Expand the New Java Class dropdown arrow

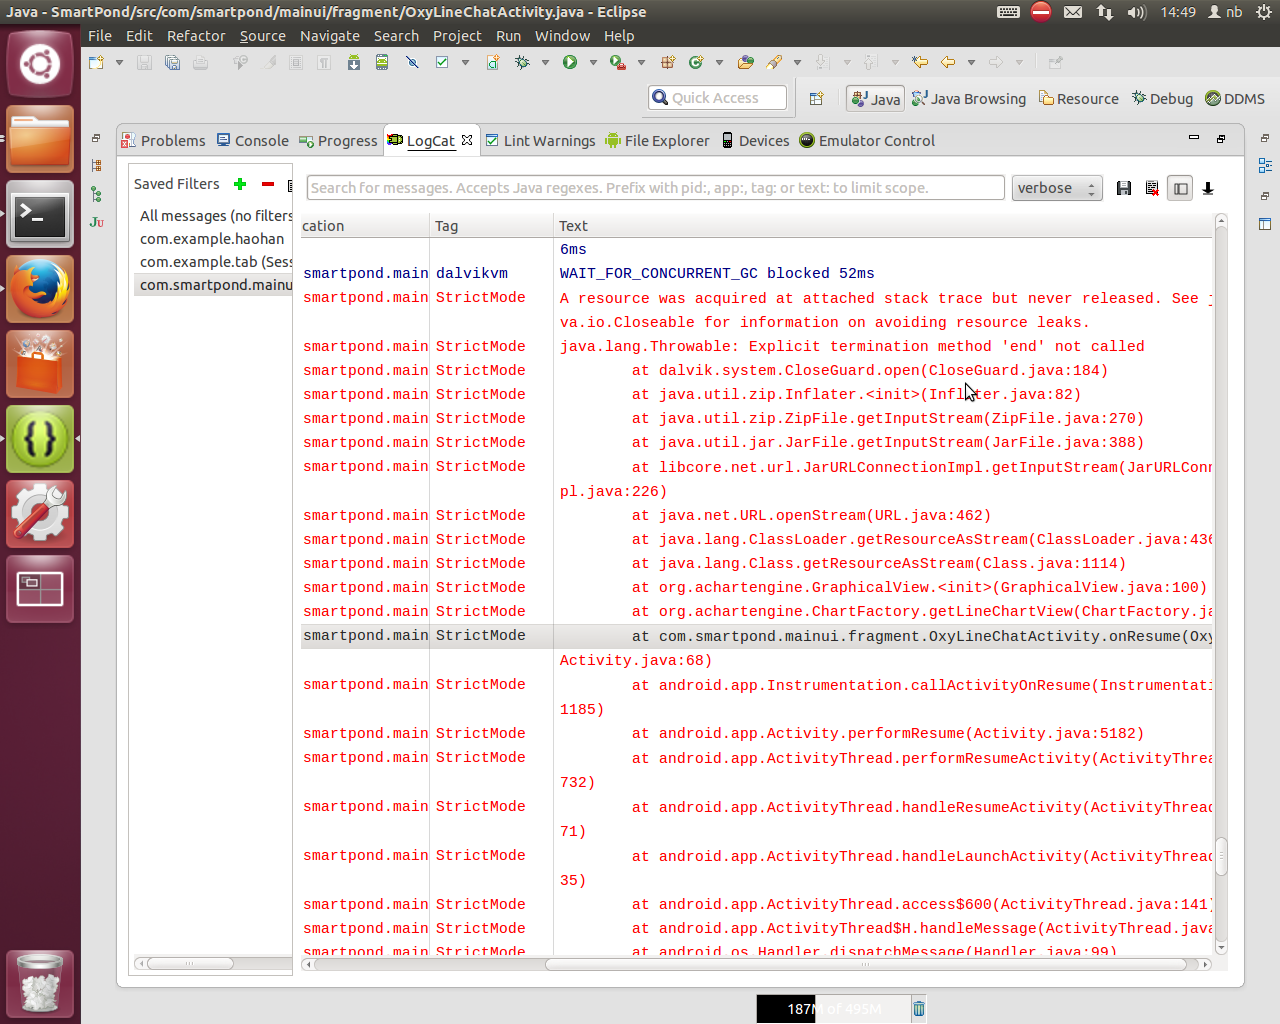[x=719, y=62]
